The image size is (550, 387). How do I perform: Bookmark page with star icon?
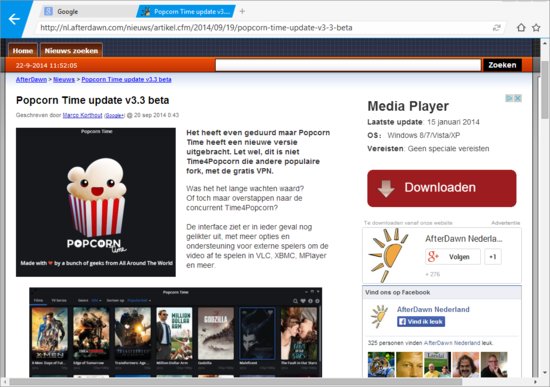click(x=536, y=28)
